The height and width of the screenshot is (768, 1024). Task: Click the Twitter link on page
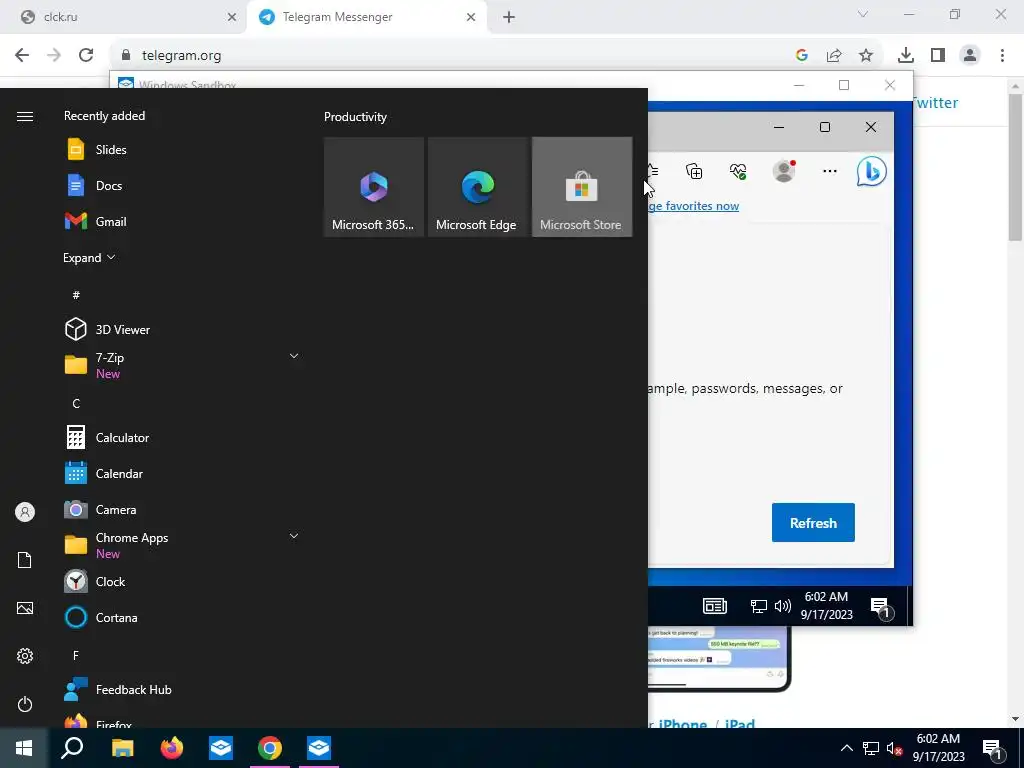(935, 103)
